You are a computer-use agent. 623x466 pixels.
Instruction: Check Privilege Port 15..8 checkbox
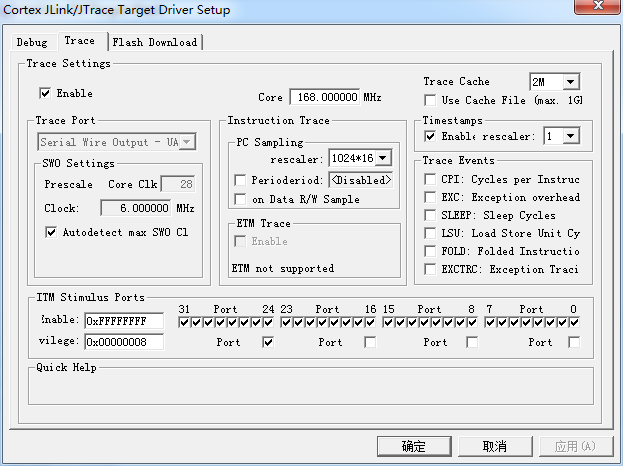pos(472,342)
